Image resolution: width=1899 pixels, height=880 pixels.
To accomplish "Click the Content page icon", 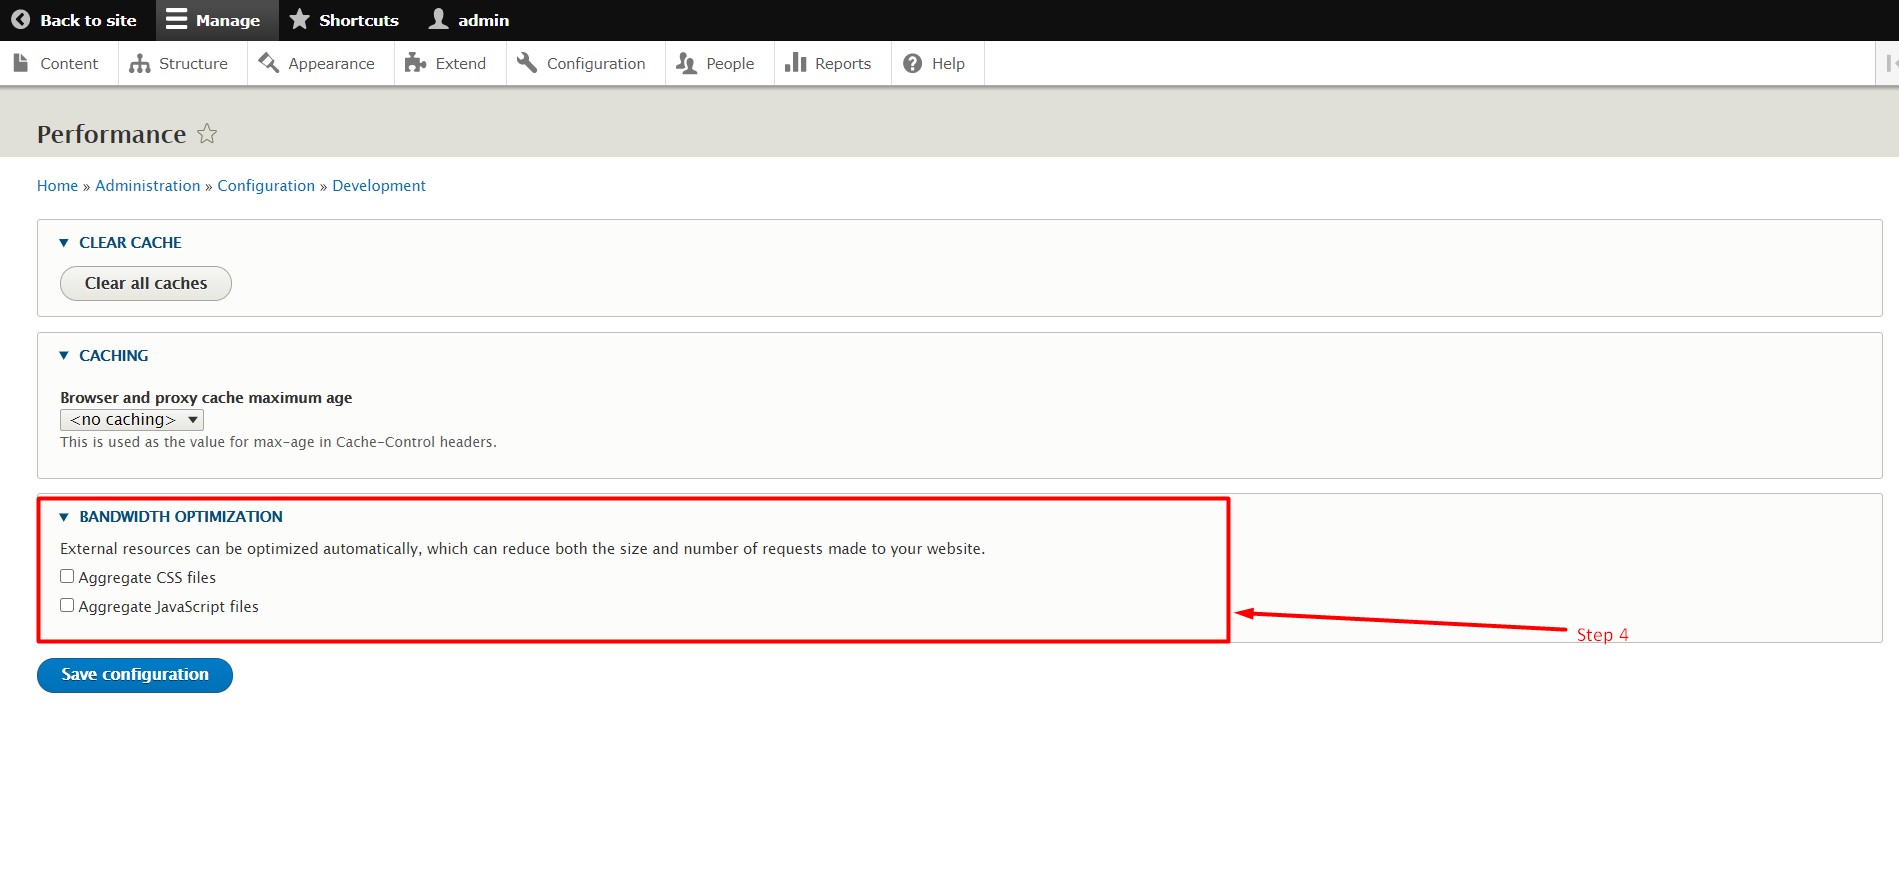I will [21, 63].
